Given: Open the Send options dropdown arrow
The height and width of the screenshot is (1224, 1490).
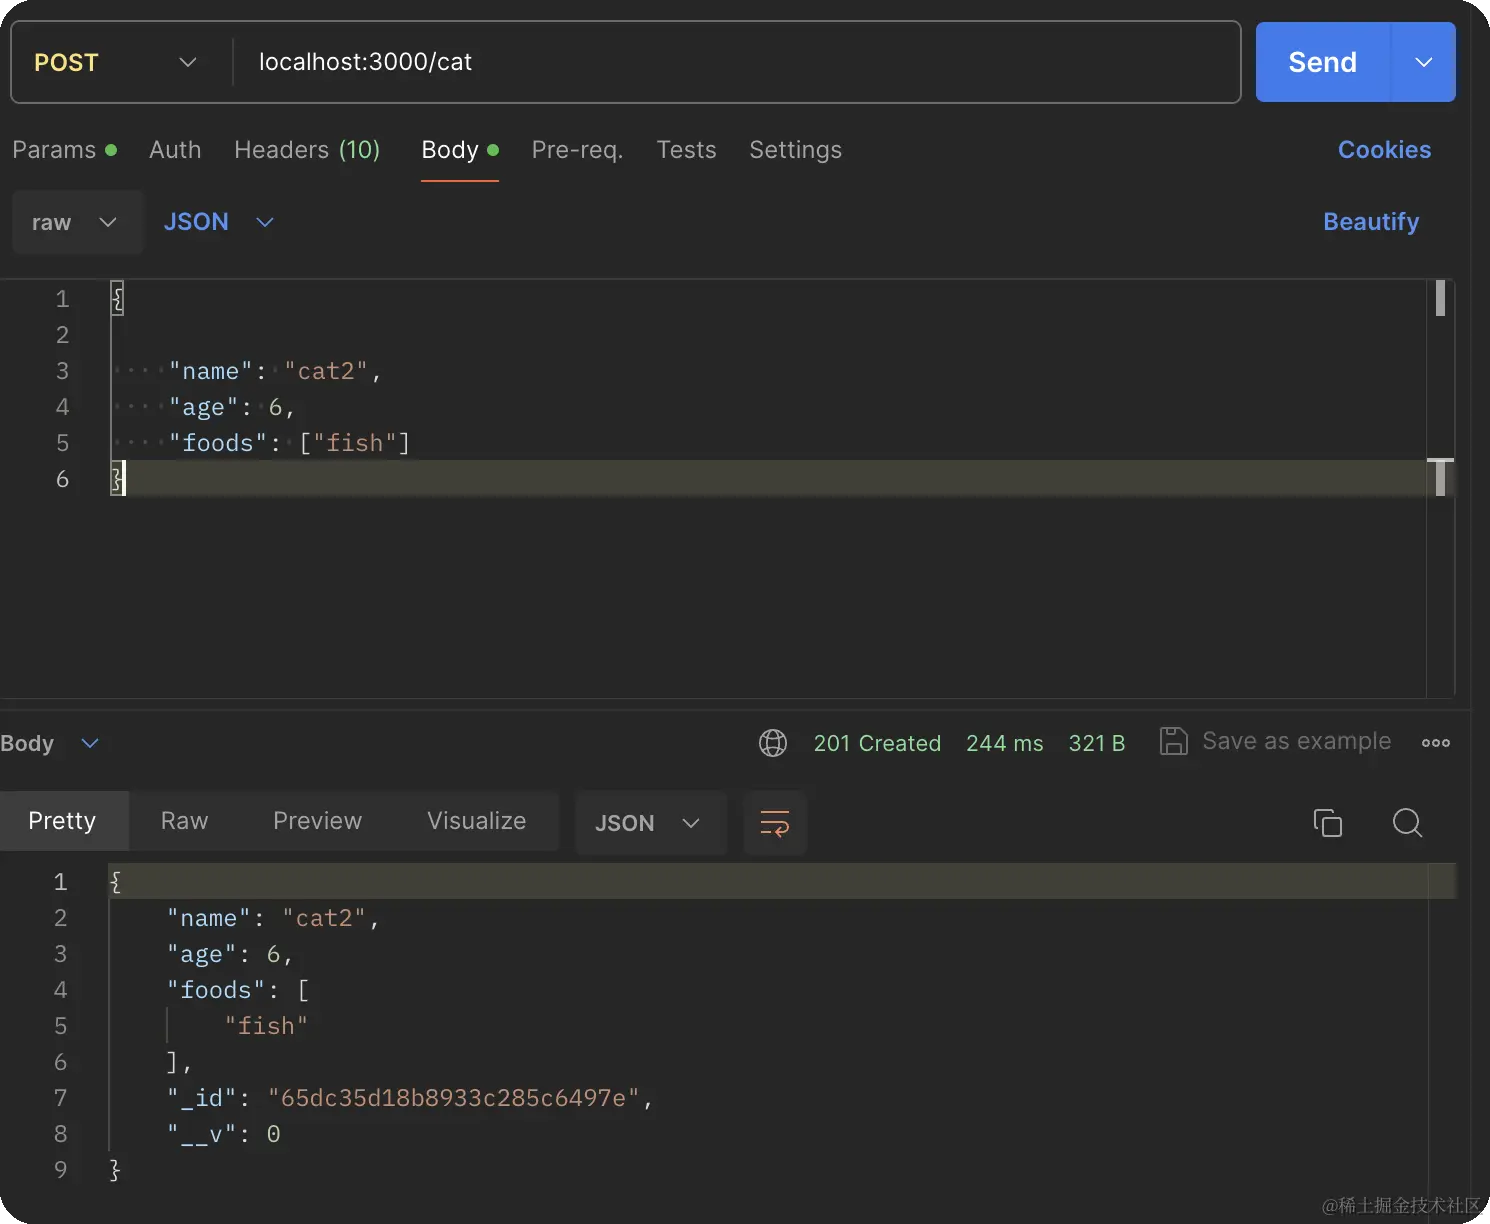Looking at the screenshot, I should tap(1424, 62).
